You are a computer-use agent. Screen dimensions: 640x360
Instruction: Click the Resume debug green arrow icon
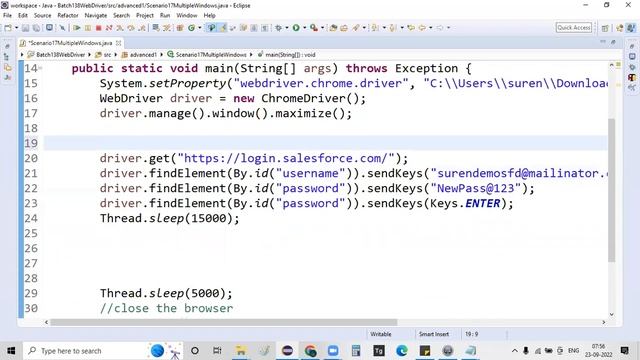[76, 28]
